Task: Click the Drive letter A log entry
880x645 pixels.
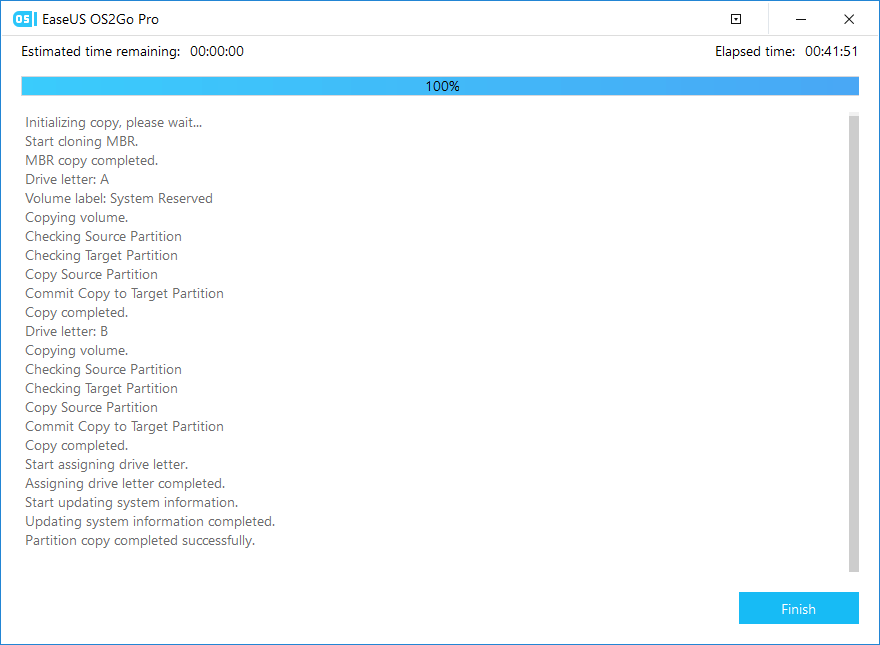Action: pyautogui.click(x=67, y=179)
